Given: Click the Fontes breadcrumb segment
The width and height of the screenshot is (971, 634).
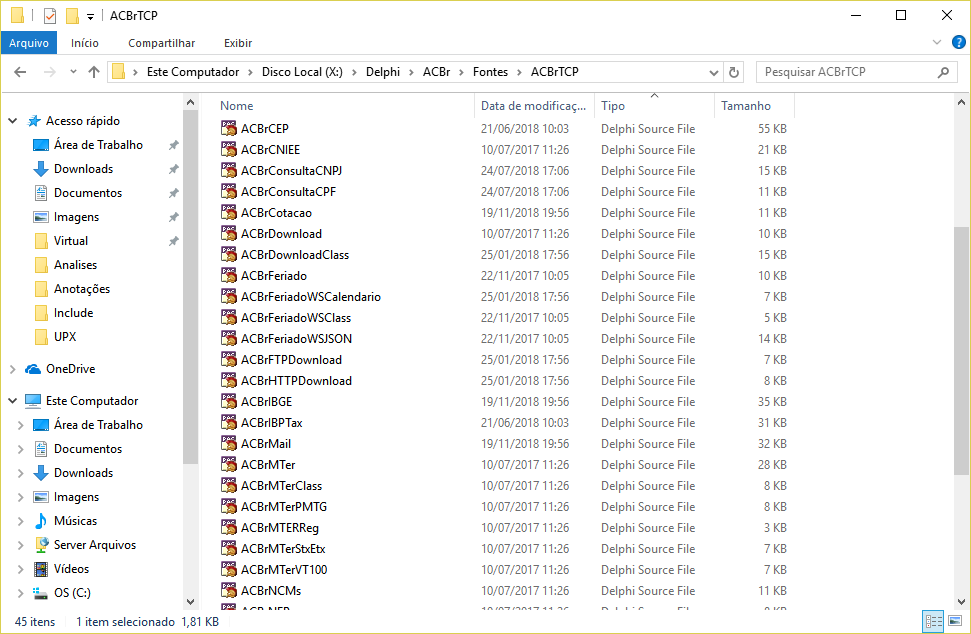Looking at the screenshot, I should (490, 72).
